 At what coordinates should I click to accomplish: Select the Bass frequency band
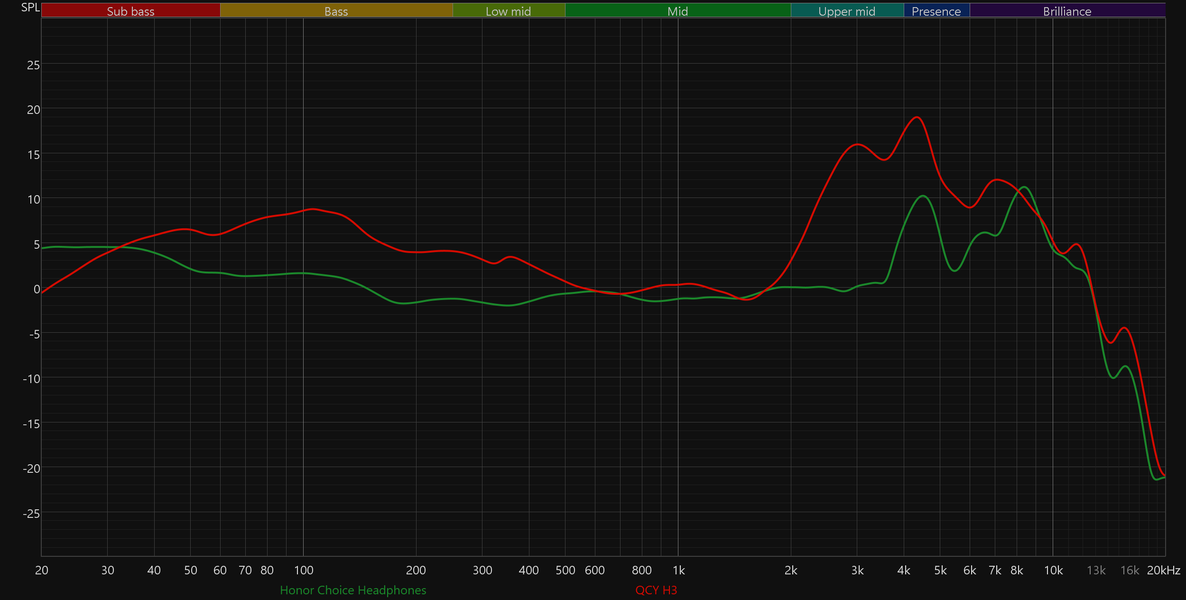point(337,11)
